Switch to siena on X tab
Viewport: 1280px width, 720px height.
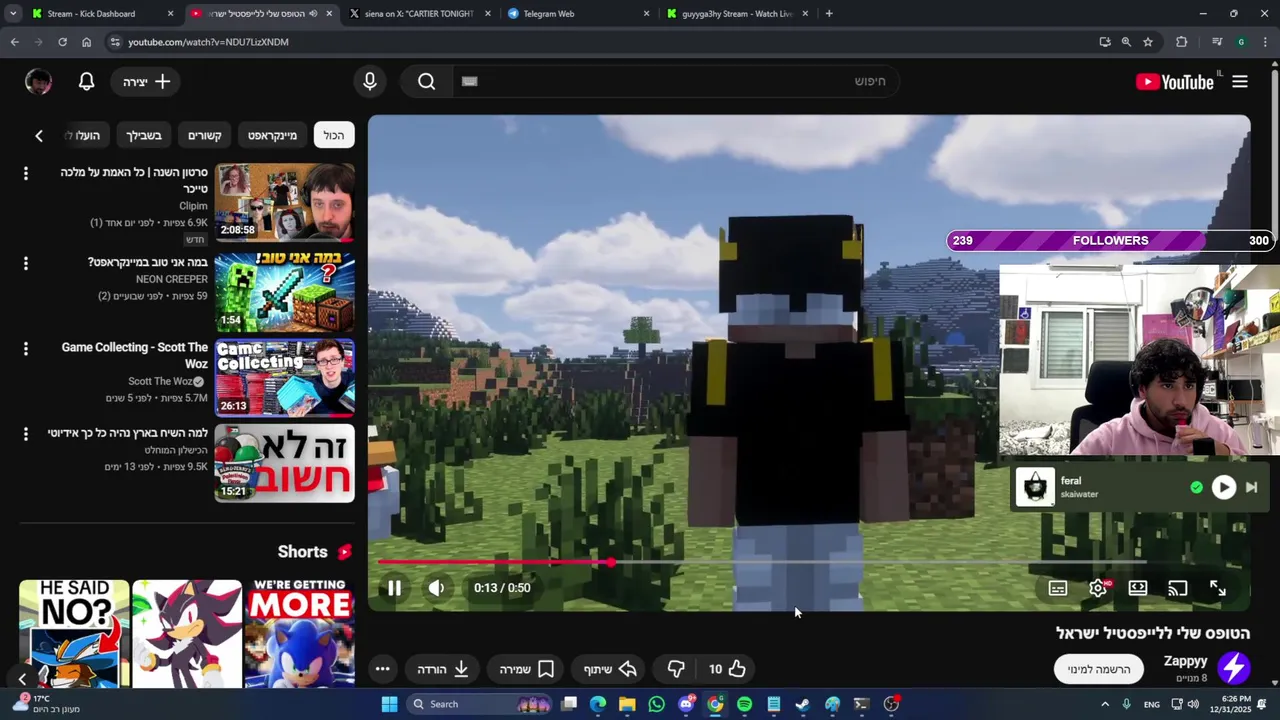419,14
